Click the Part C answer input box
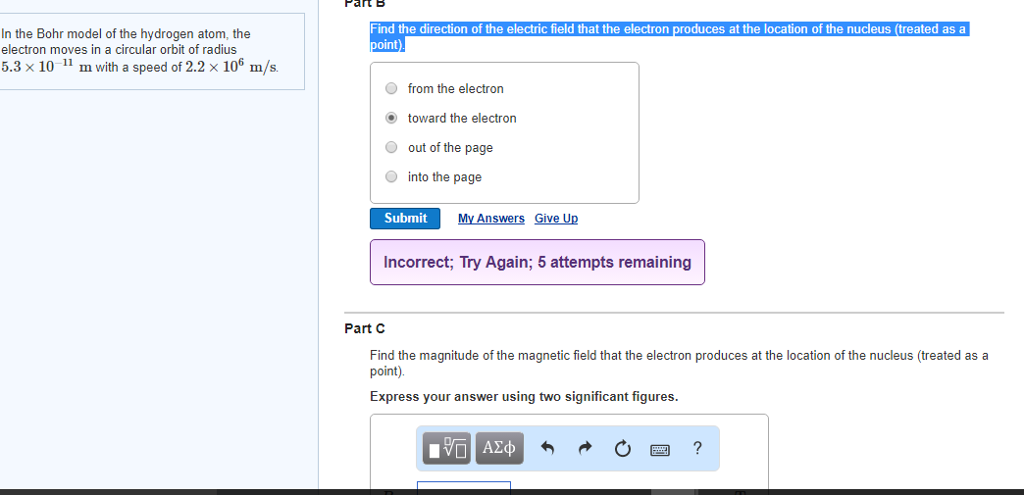The image size is (1024, 495). point(463,487)
